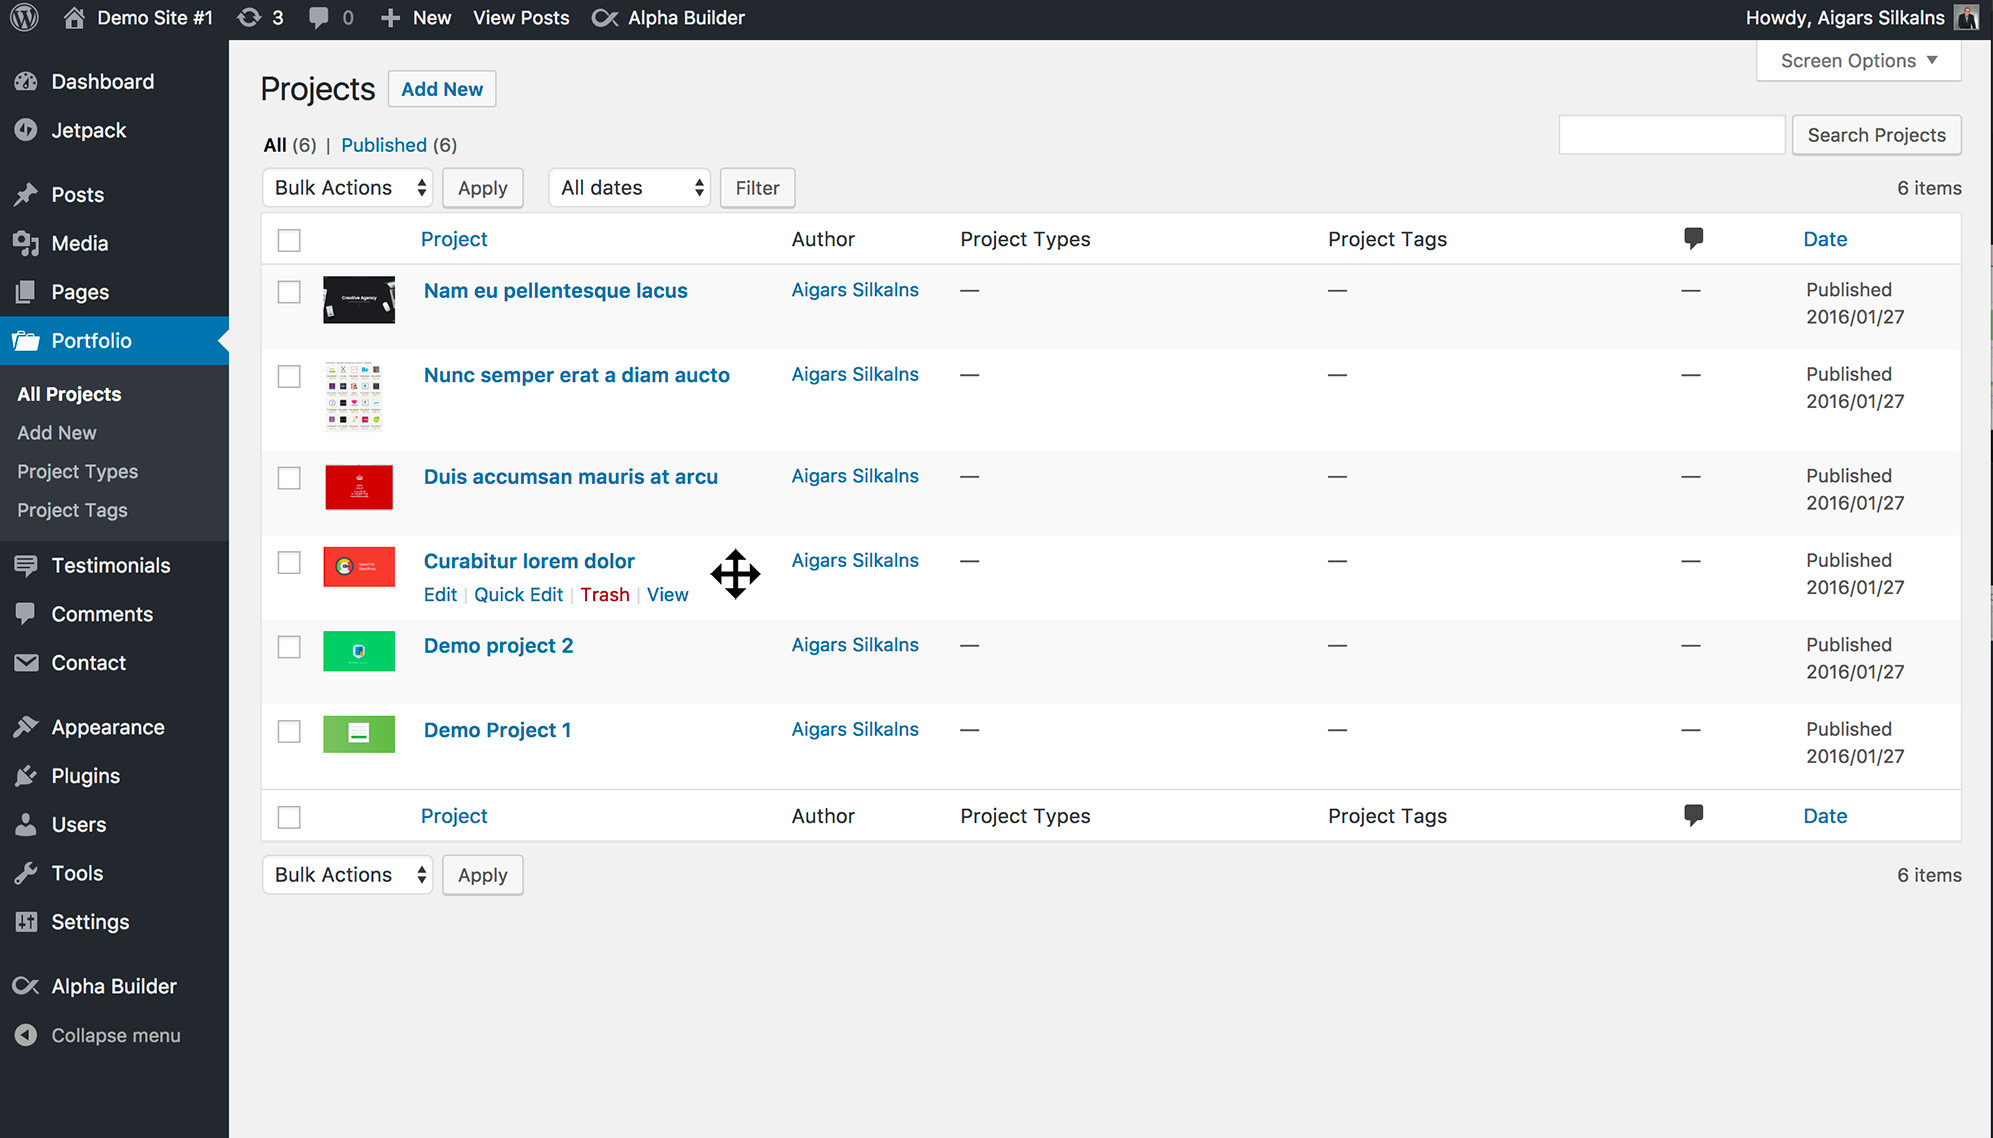Open the Jetpack sidebar icon
Image resolution: width=1993 pixels, height=1138 pixels.
[27, 130]
